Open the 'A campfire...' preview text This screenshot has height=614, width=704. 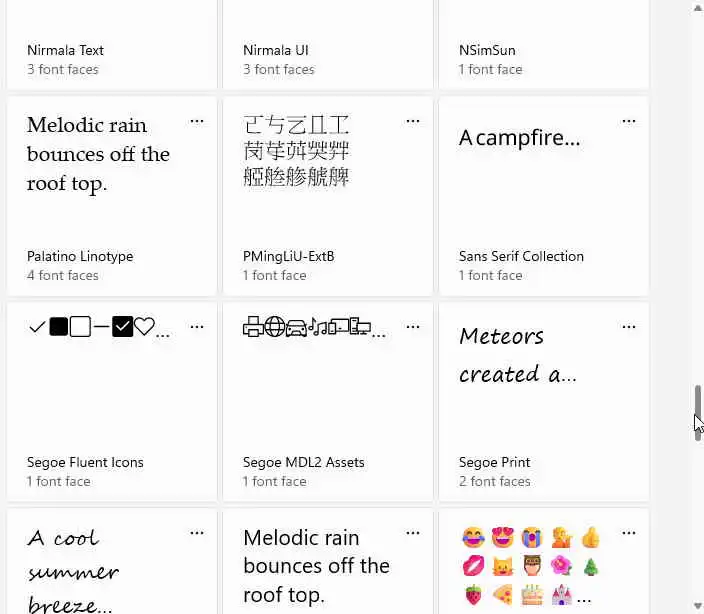click(519, 138)
